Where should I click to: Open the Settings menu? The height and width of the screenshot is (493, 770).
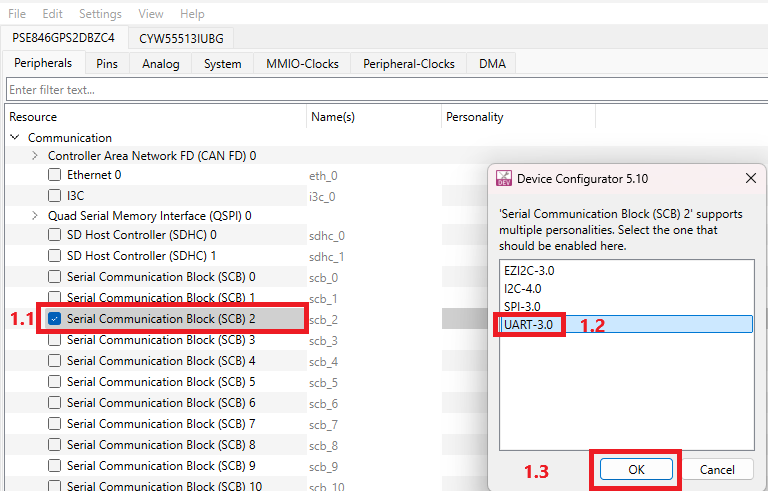pyautogui.click(x=100, y=14)
